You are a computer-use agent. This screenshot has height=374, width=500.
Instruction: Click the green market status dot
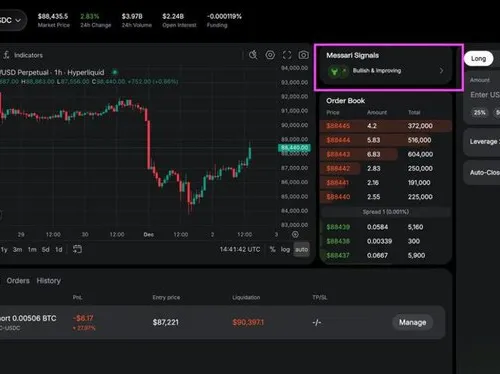[115, 72]
